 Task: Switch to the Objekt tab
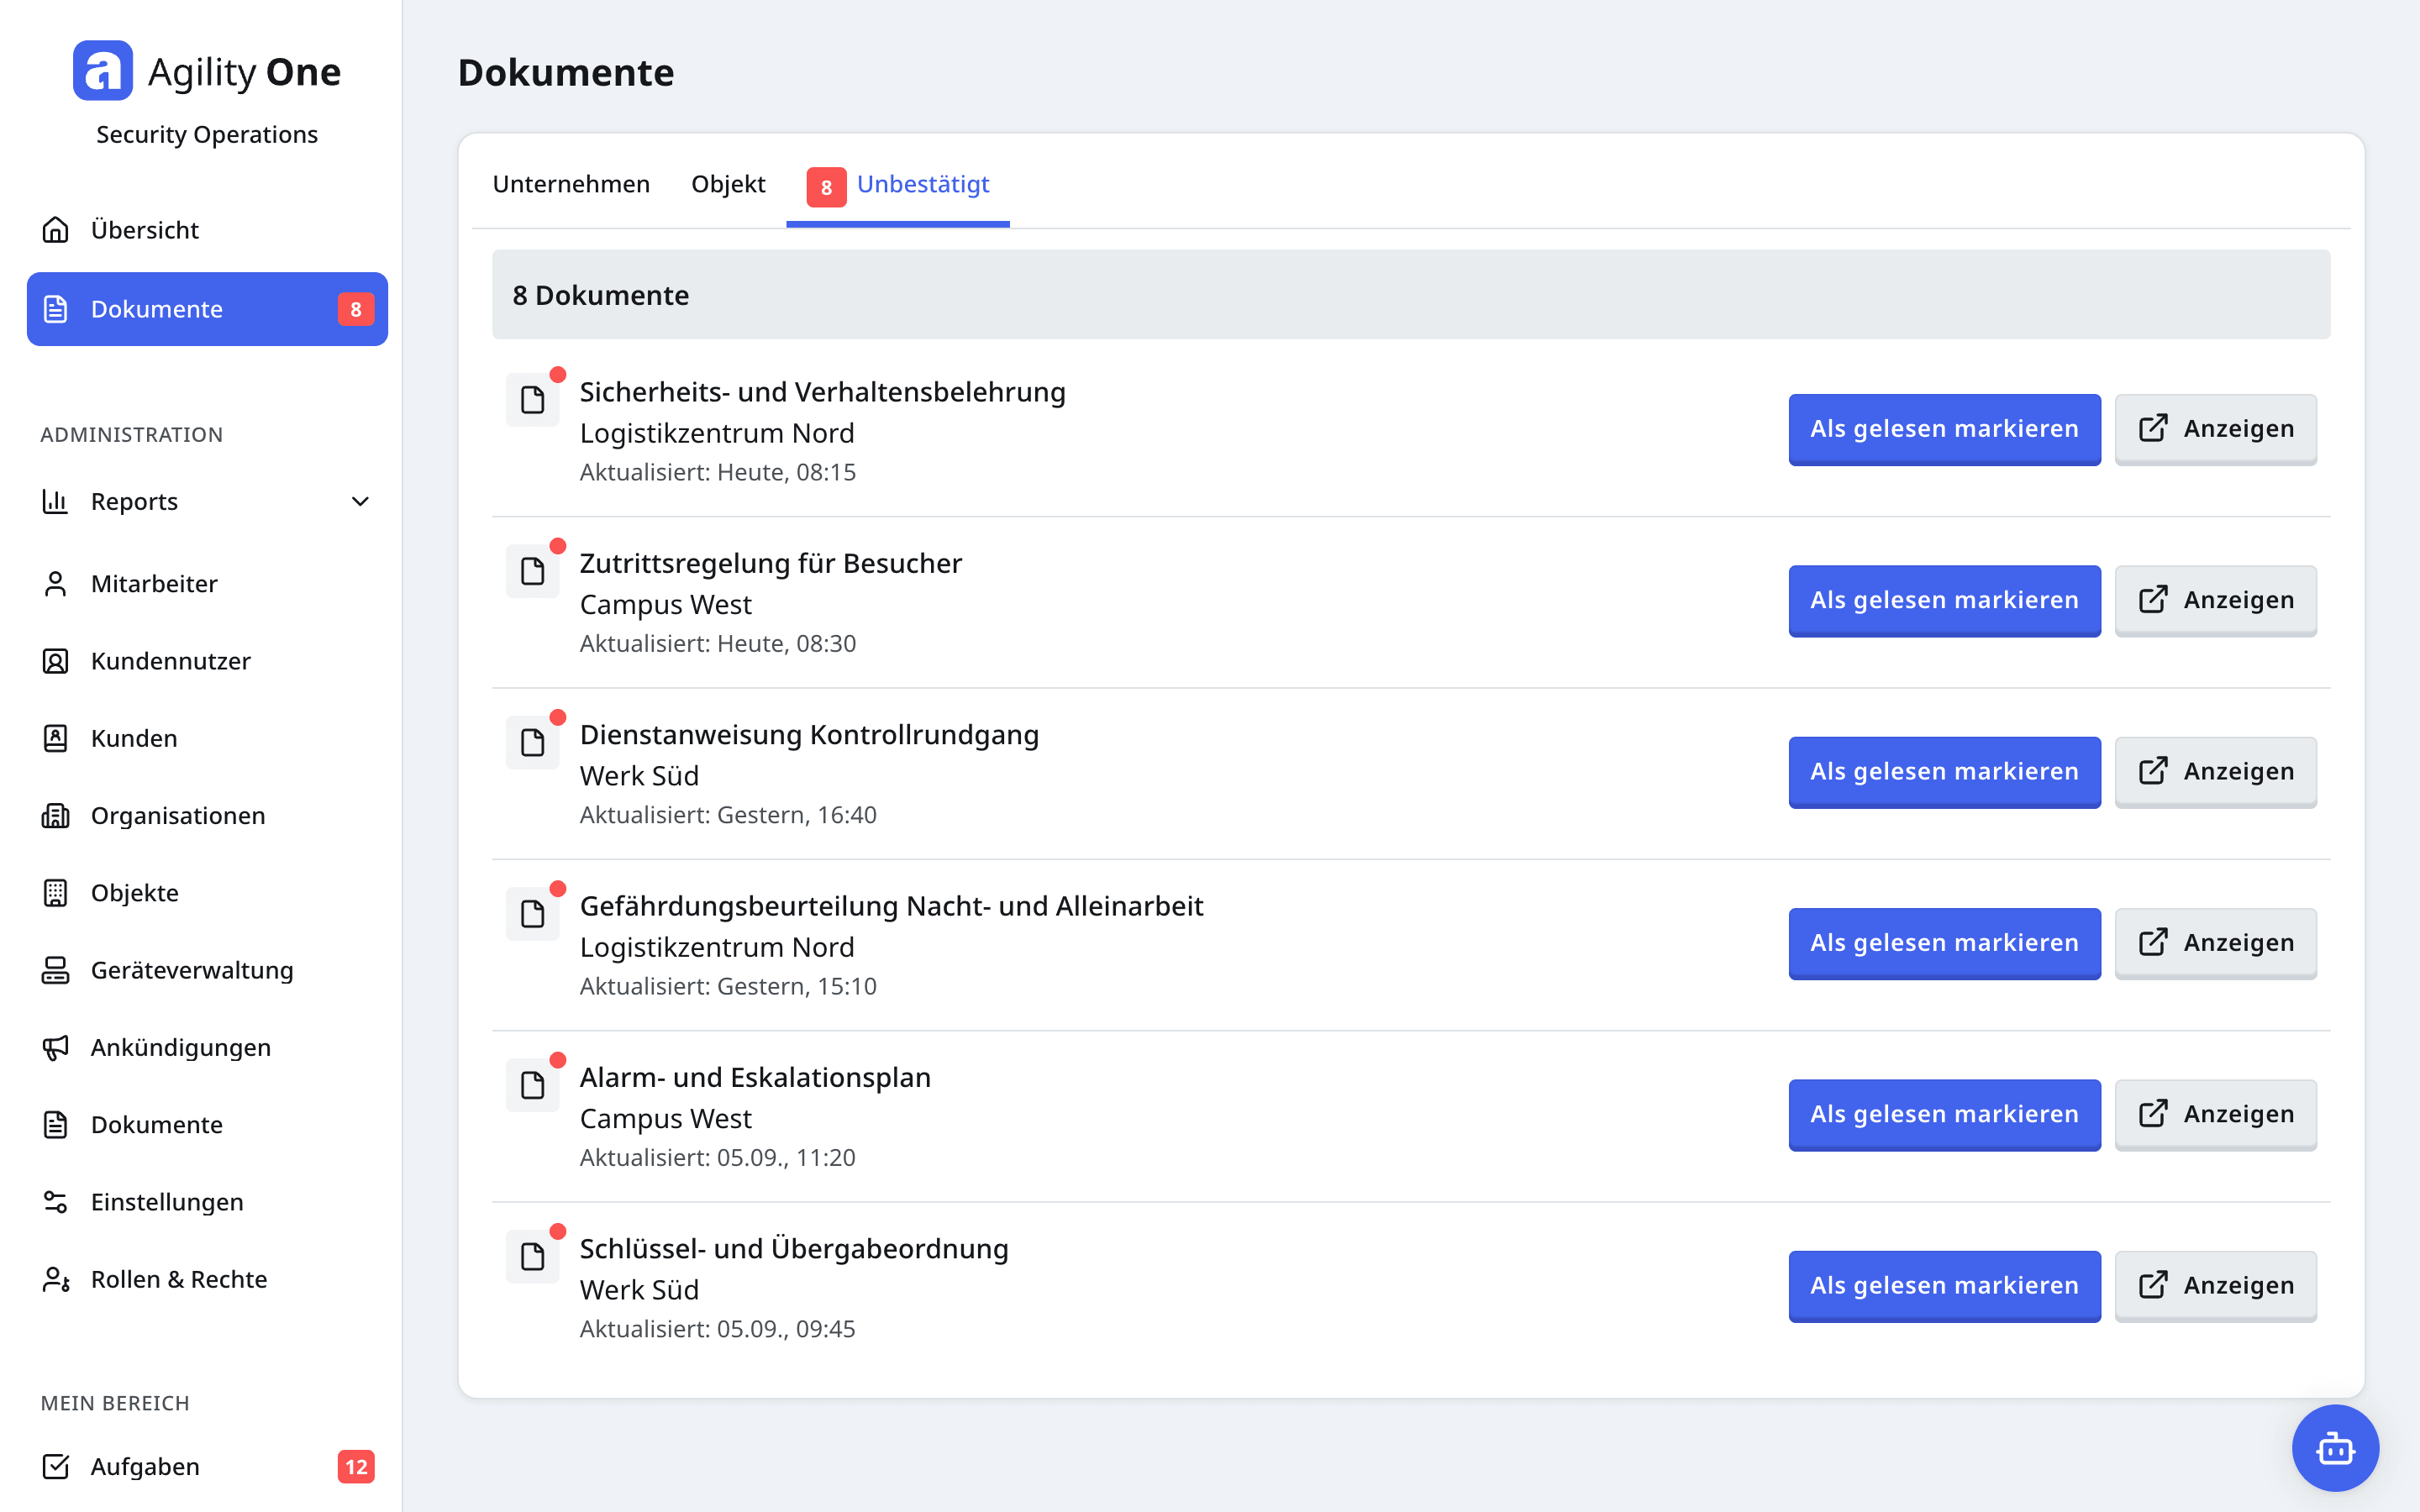pyautogui.click(x=728, y=184)
